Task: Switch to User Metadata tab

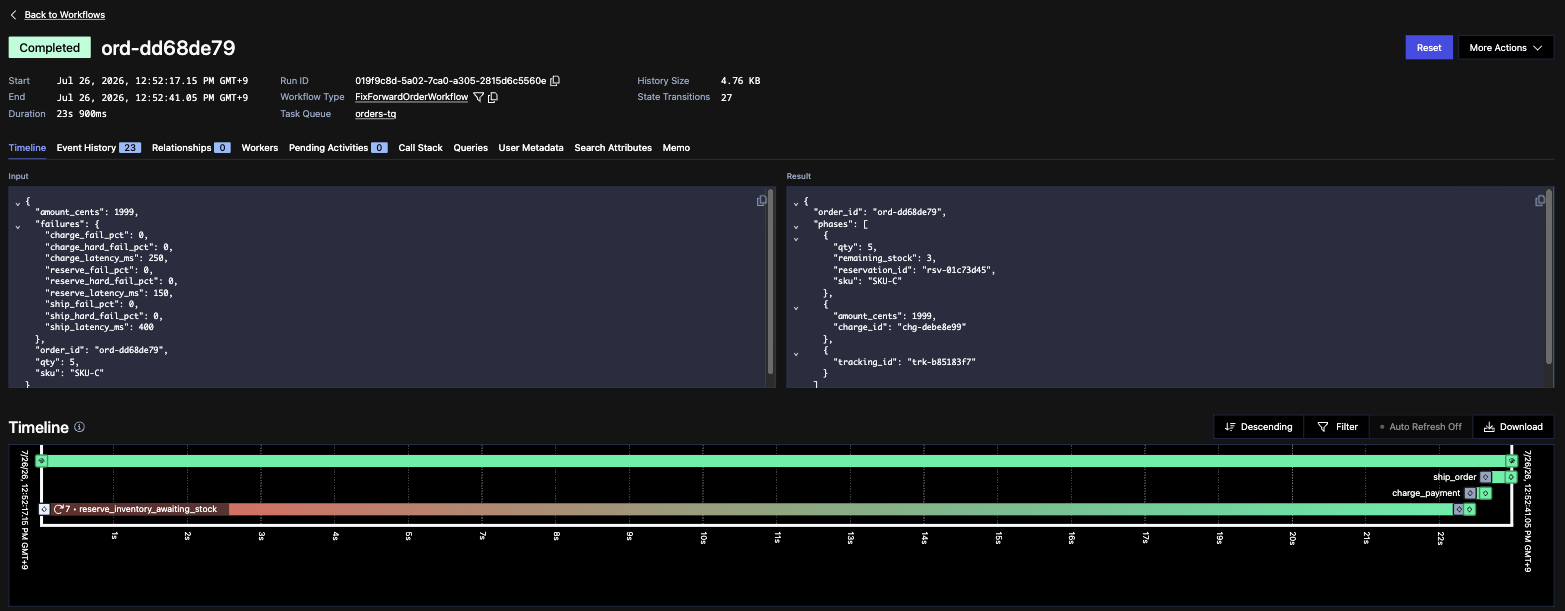Action: 531,148
